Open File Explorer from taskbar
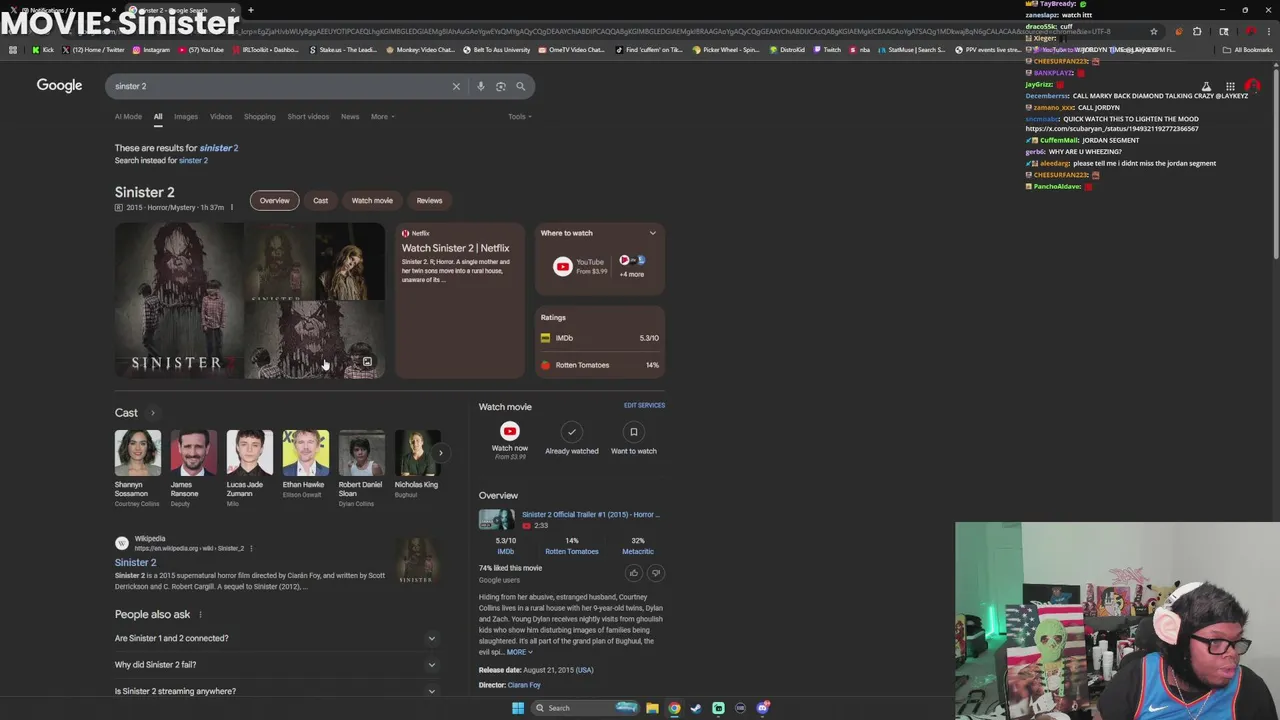 coord(652,708)
